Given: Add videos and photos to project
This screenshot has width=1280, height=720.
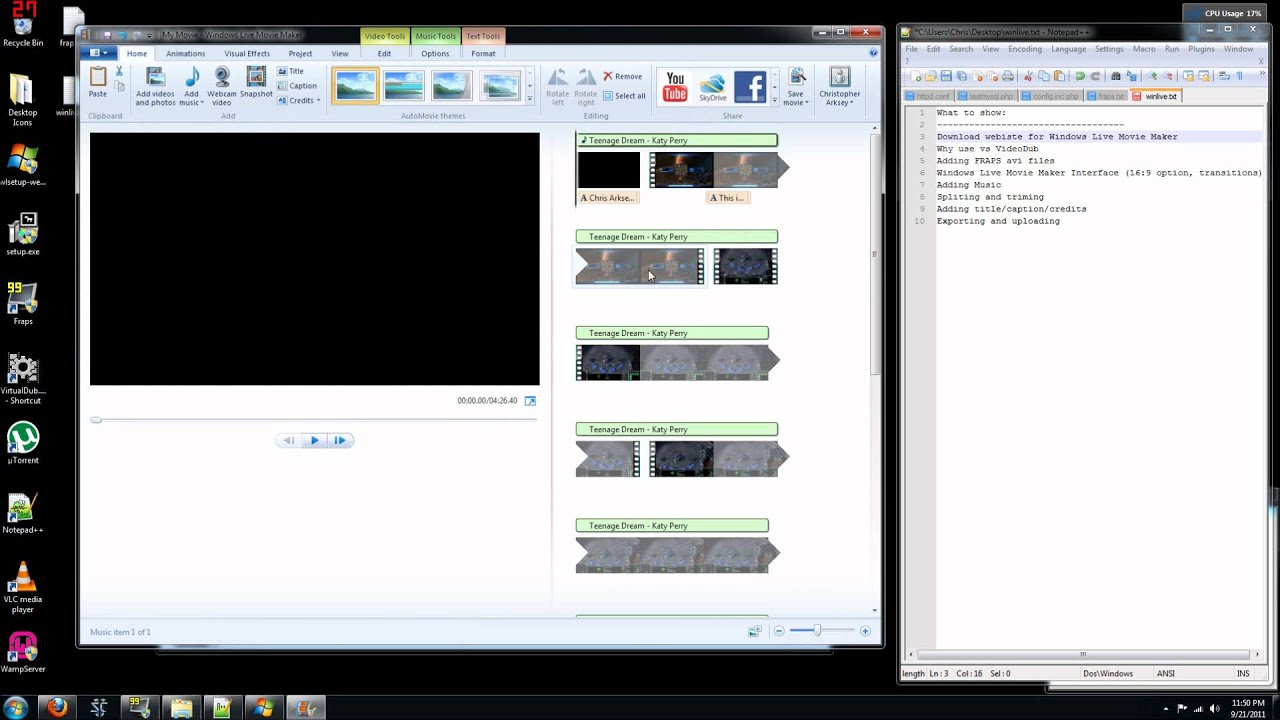Looking at the screenshot, I should (155, 86).
